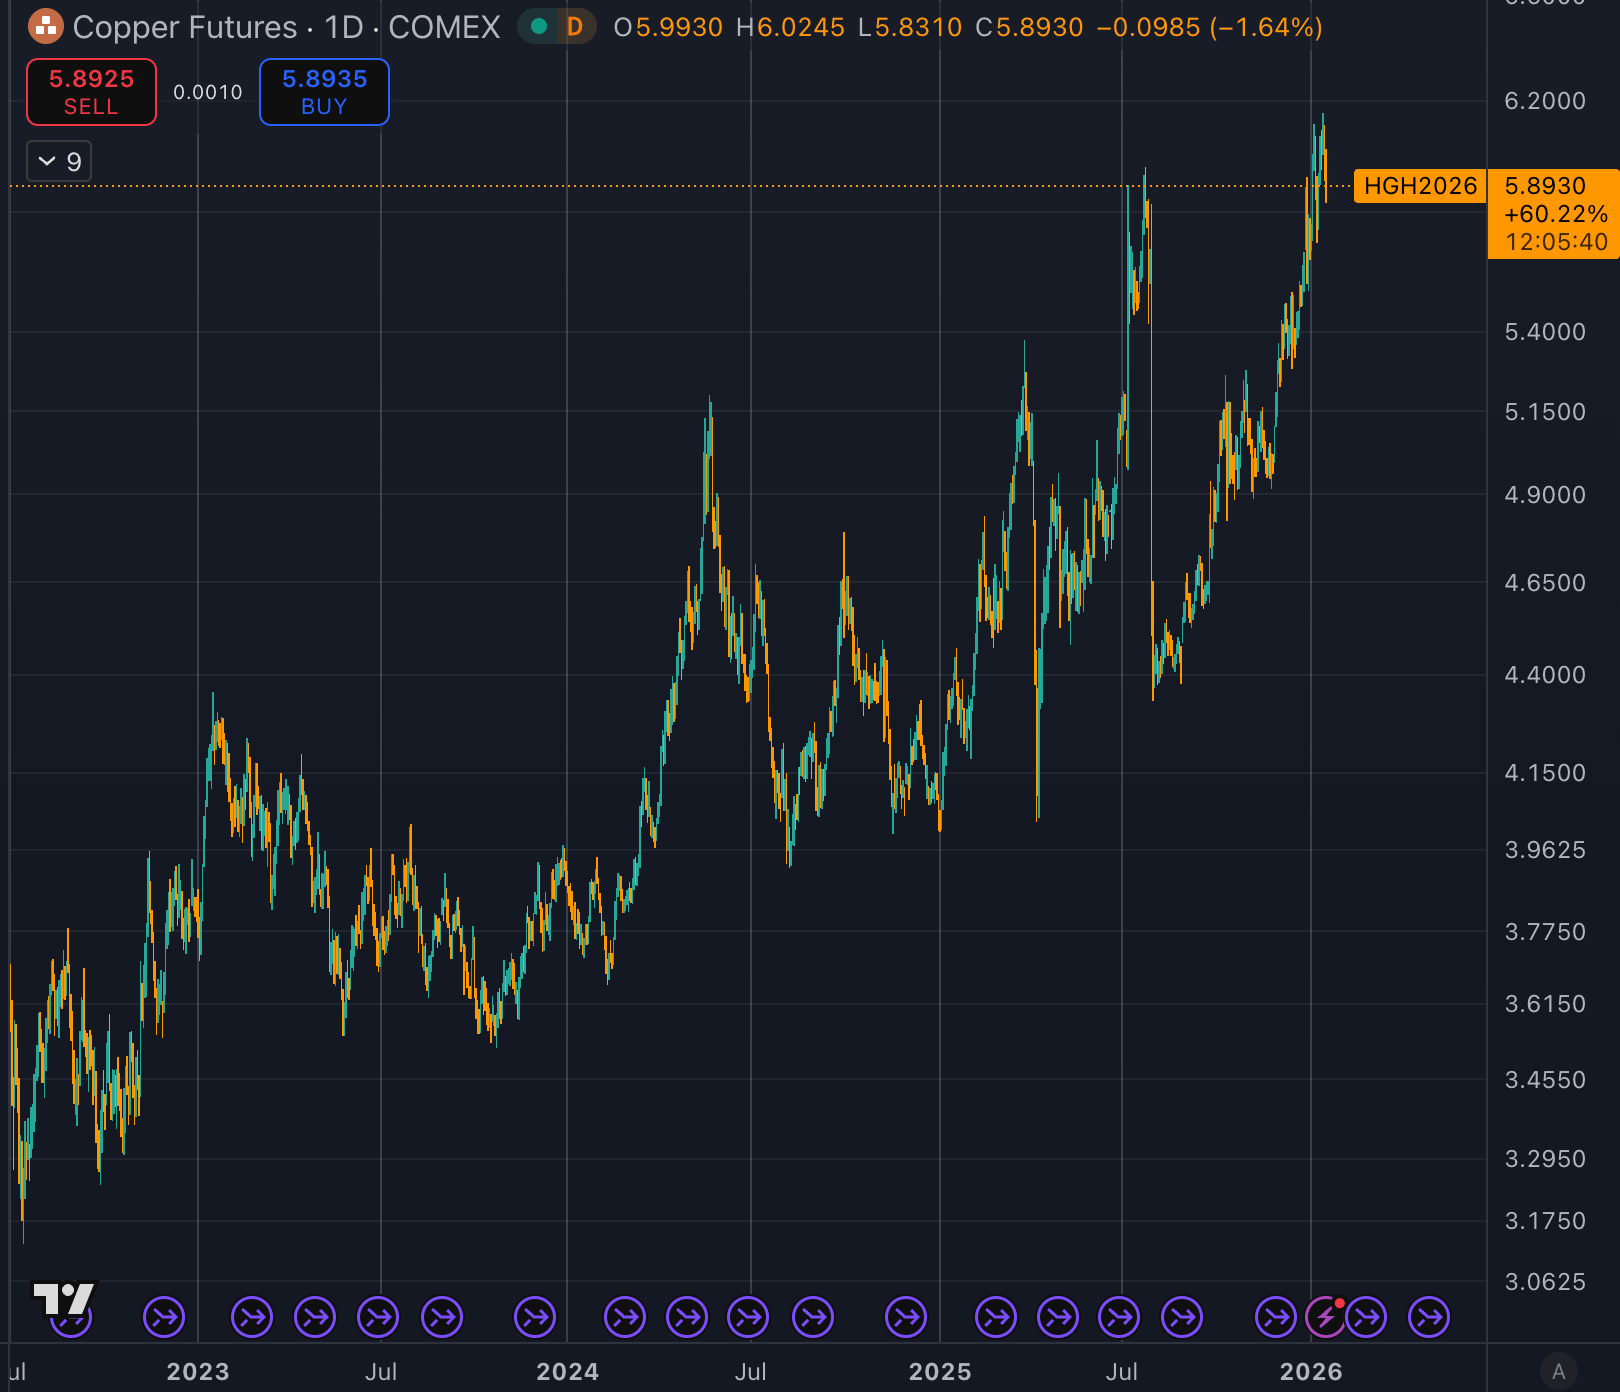Click the open value O5.9930
Image resolution: width=1620 pixels, height=1392 pixels.
pos(668,27)
